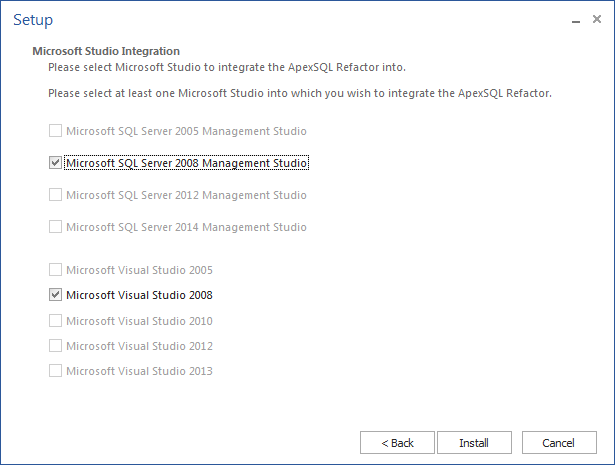Image resolution: width=615 pixels, height=465 pixels.
Task: Cancel the setup wizard
Action: point(559,443)
